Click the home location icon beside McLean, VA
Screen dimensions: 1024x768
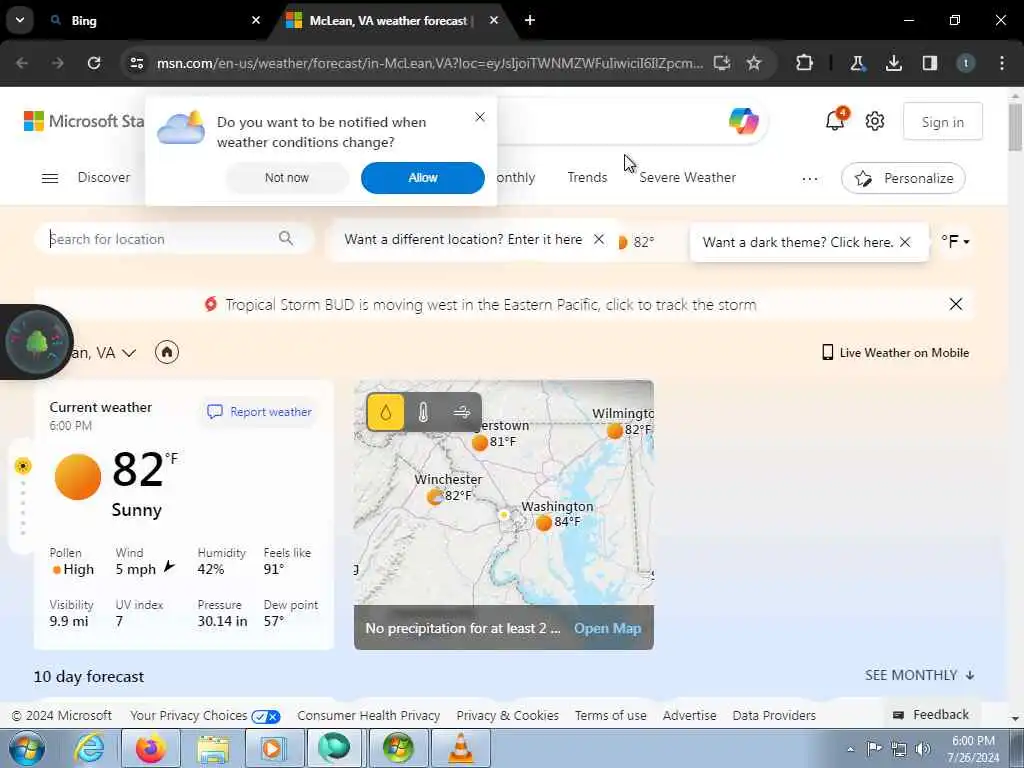click(167, 352)
